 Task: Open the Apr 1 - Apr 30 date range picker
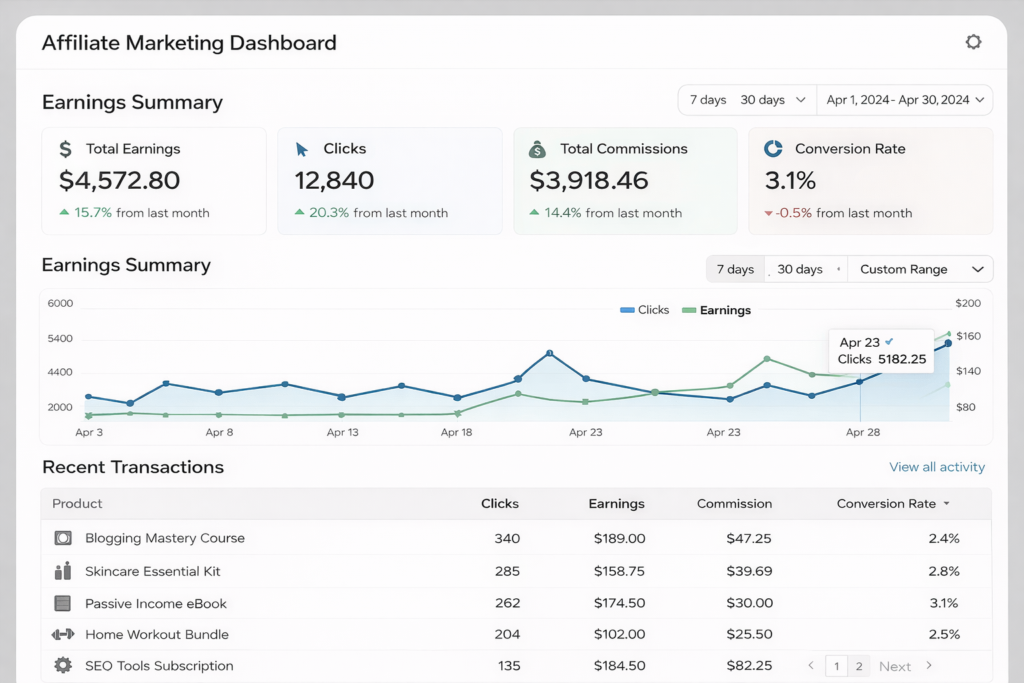pyautogui.click(x=903, y=99)
